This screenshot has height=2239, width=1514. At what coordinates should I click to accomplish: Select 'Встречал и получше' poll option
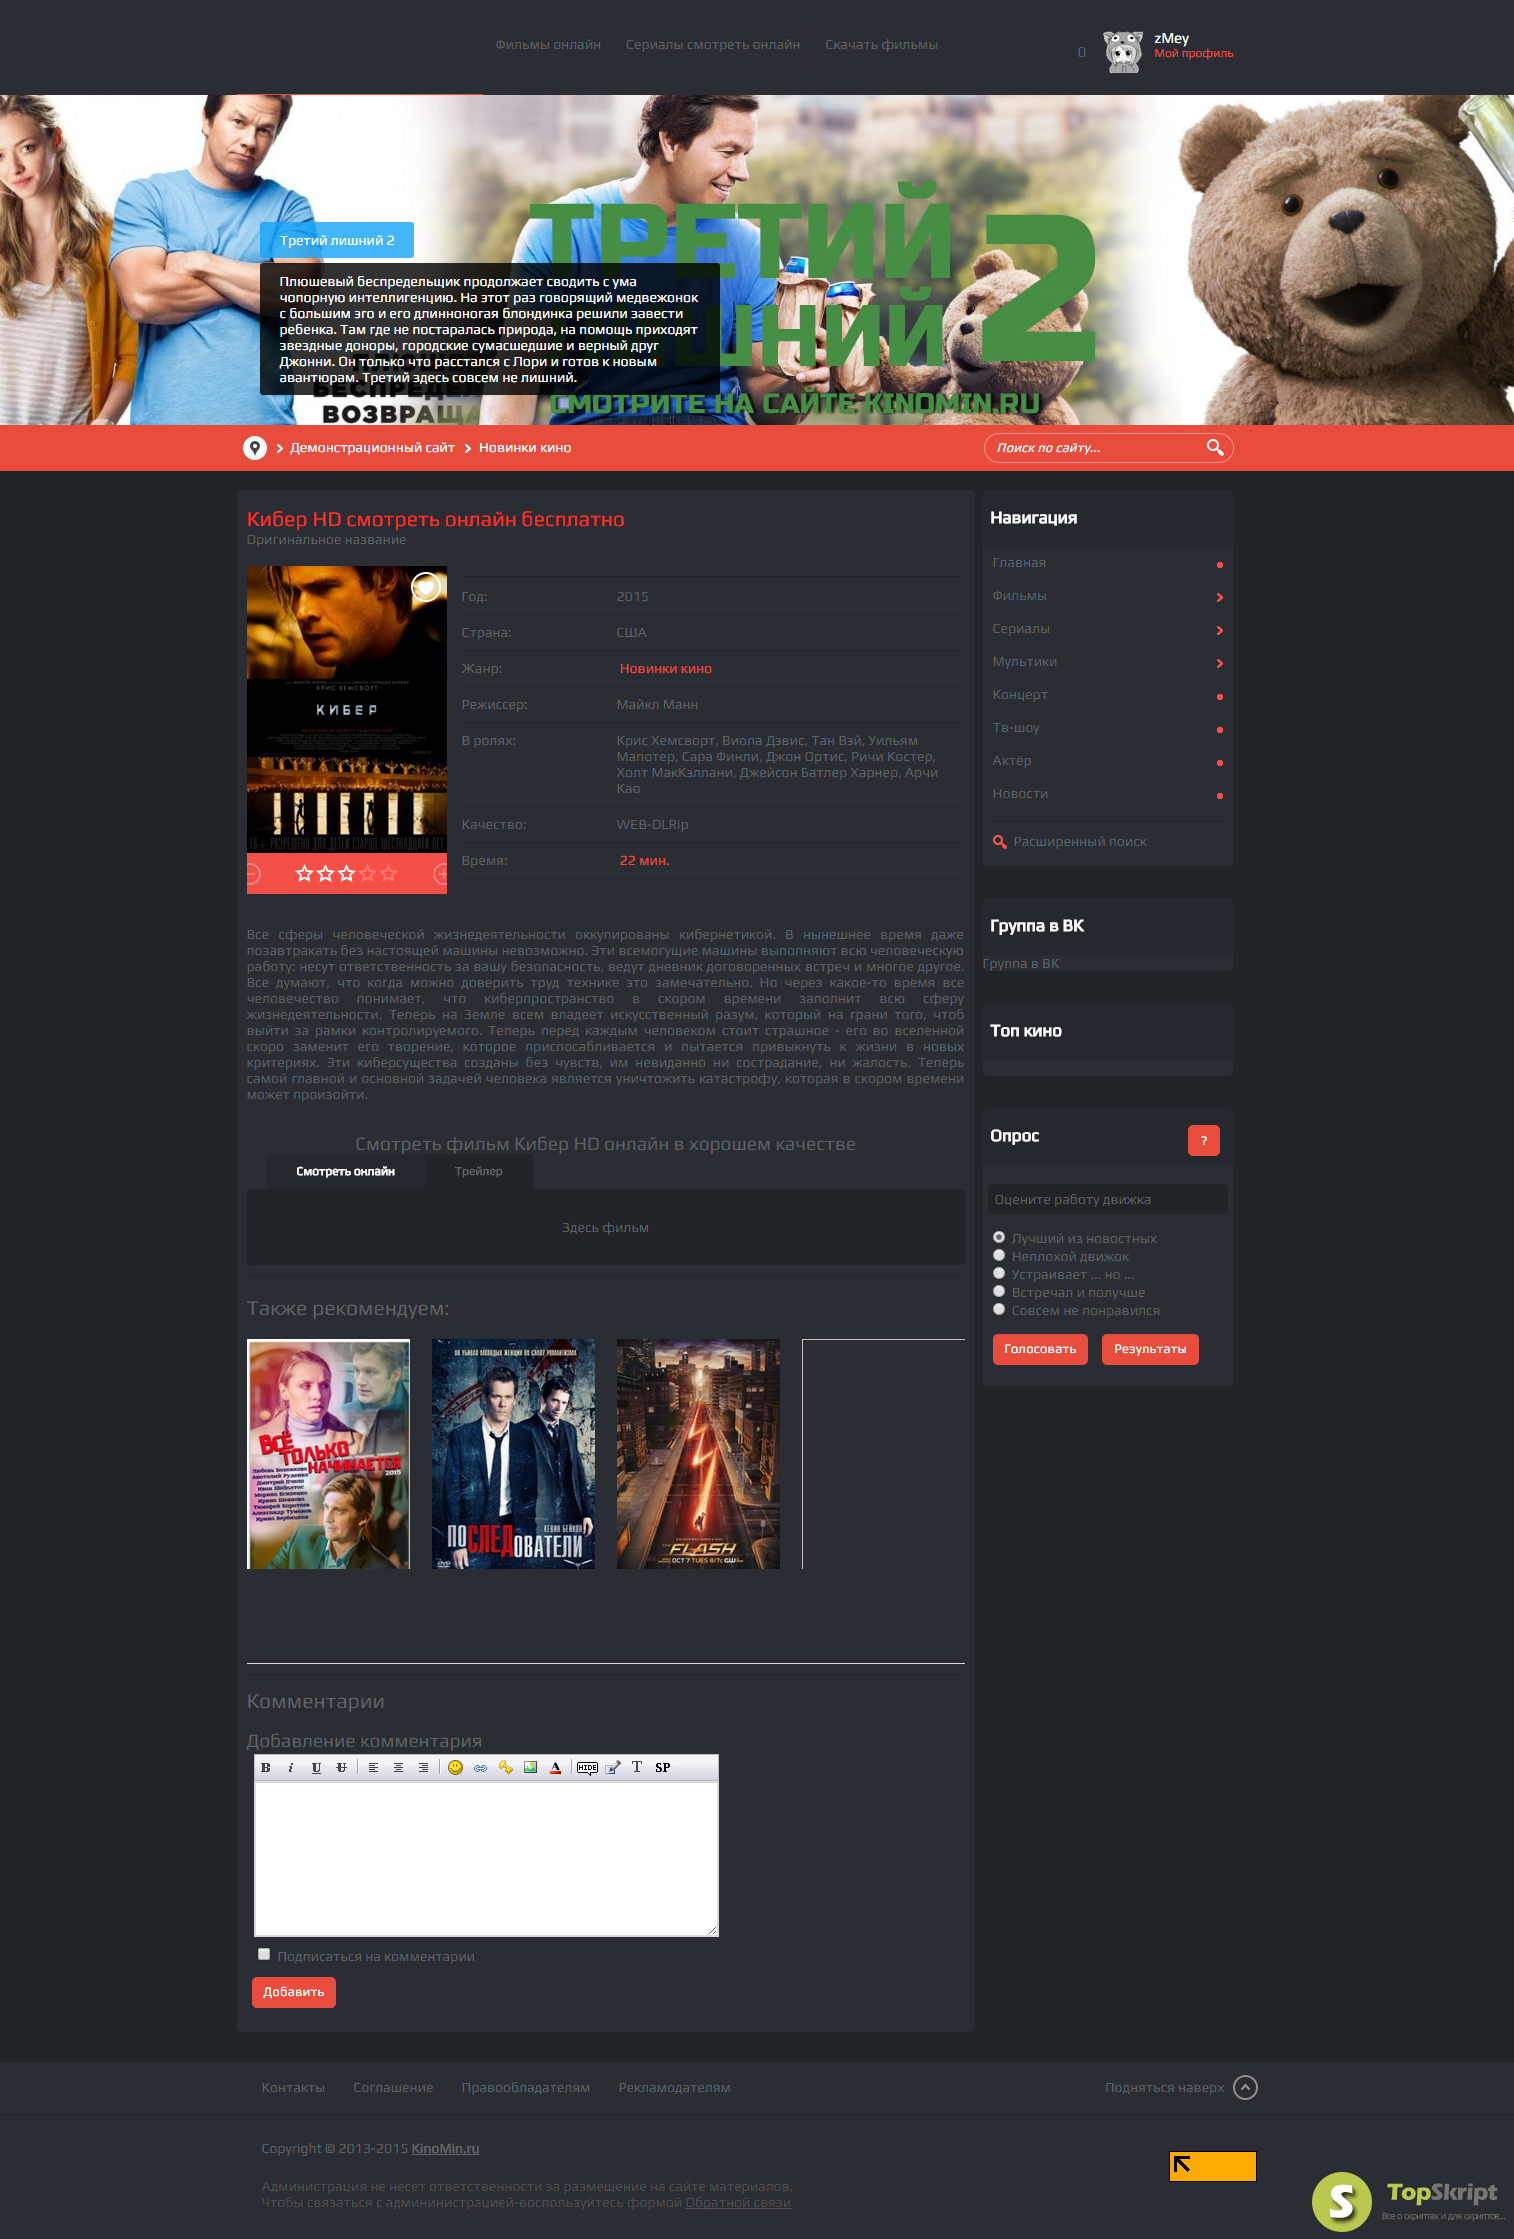(999, 1291)
